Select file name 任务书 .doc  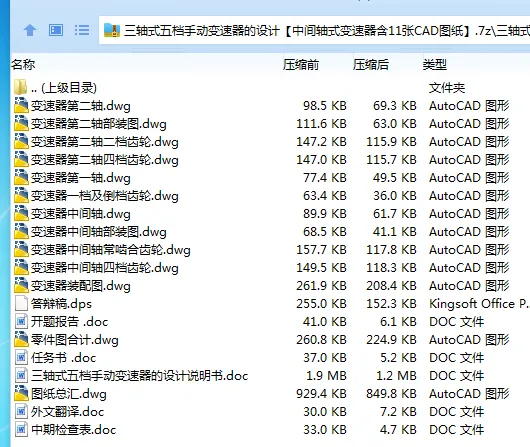[63, 358]
